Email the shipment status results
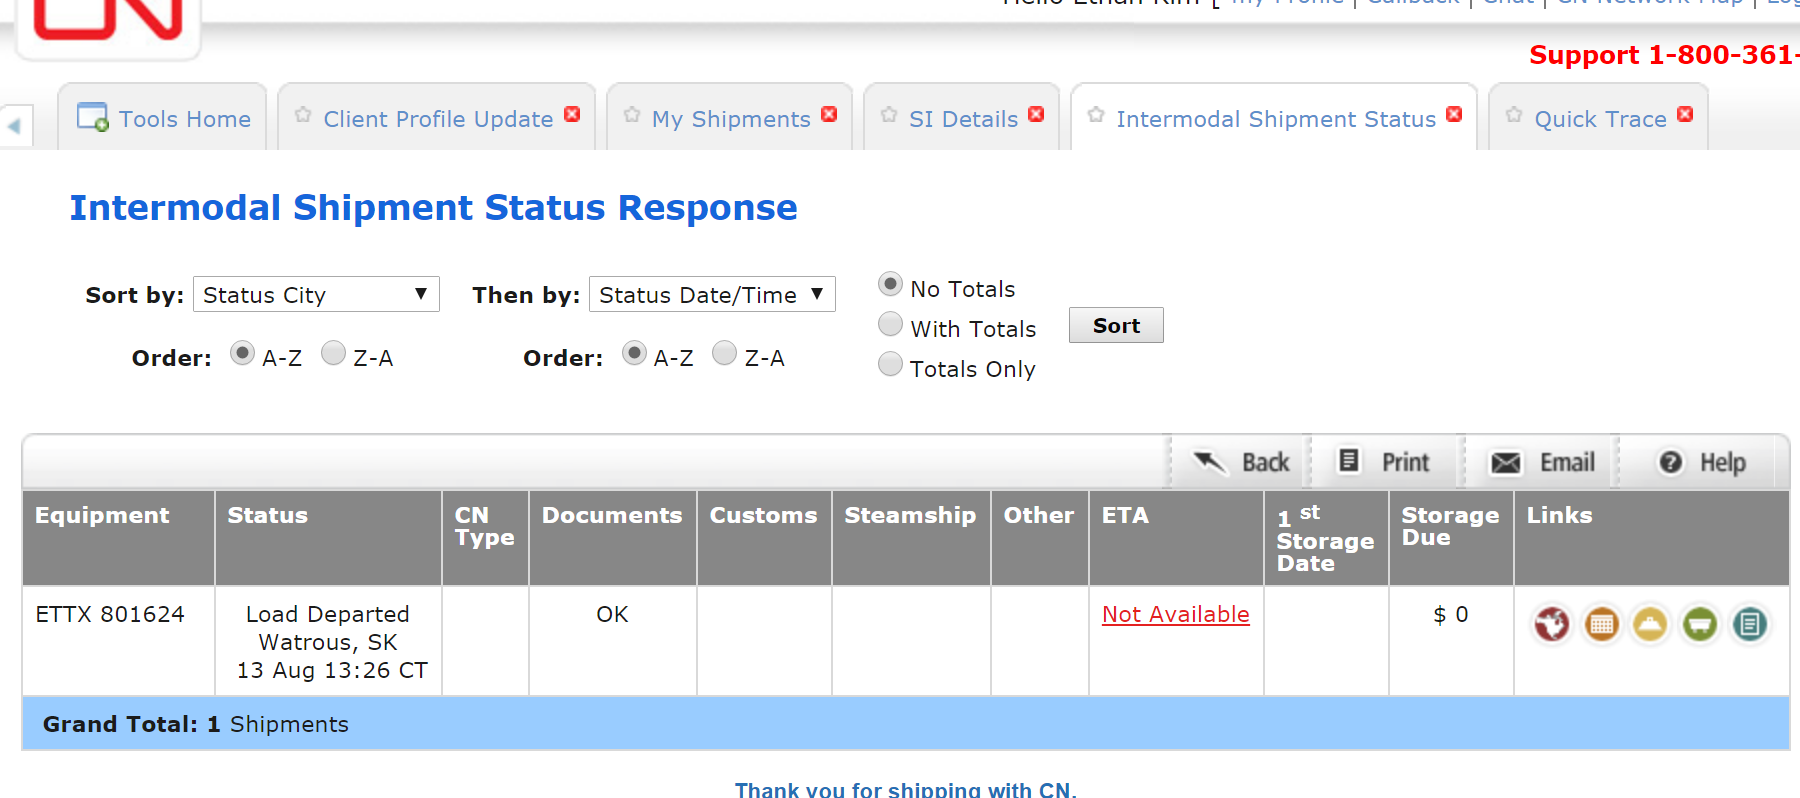 tap(1542, 462)
